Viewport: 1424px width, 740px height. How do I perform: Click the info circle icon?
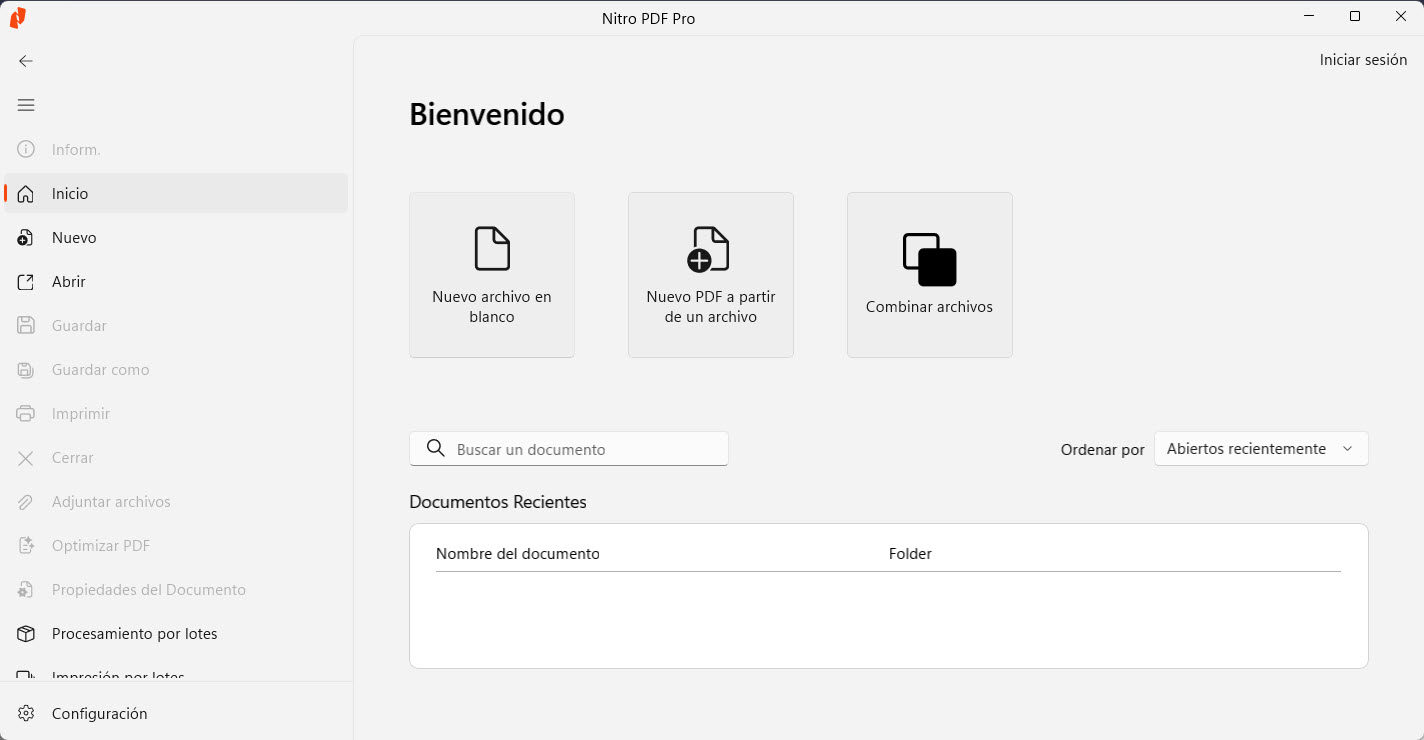(x=26, y=150)
